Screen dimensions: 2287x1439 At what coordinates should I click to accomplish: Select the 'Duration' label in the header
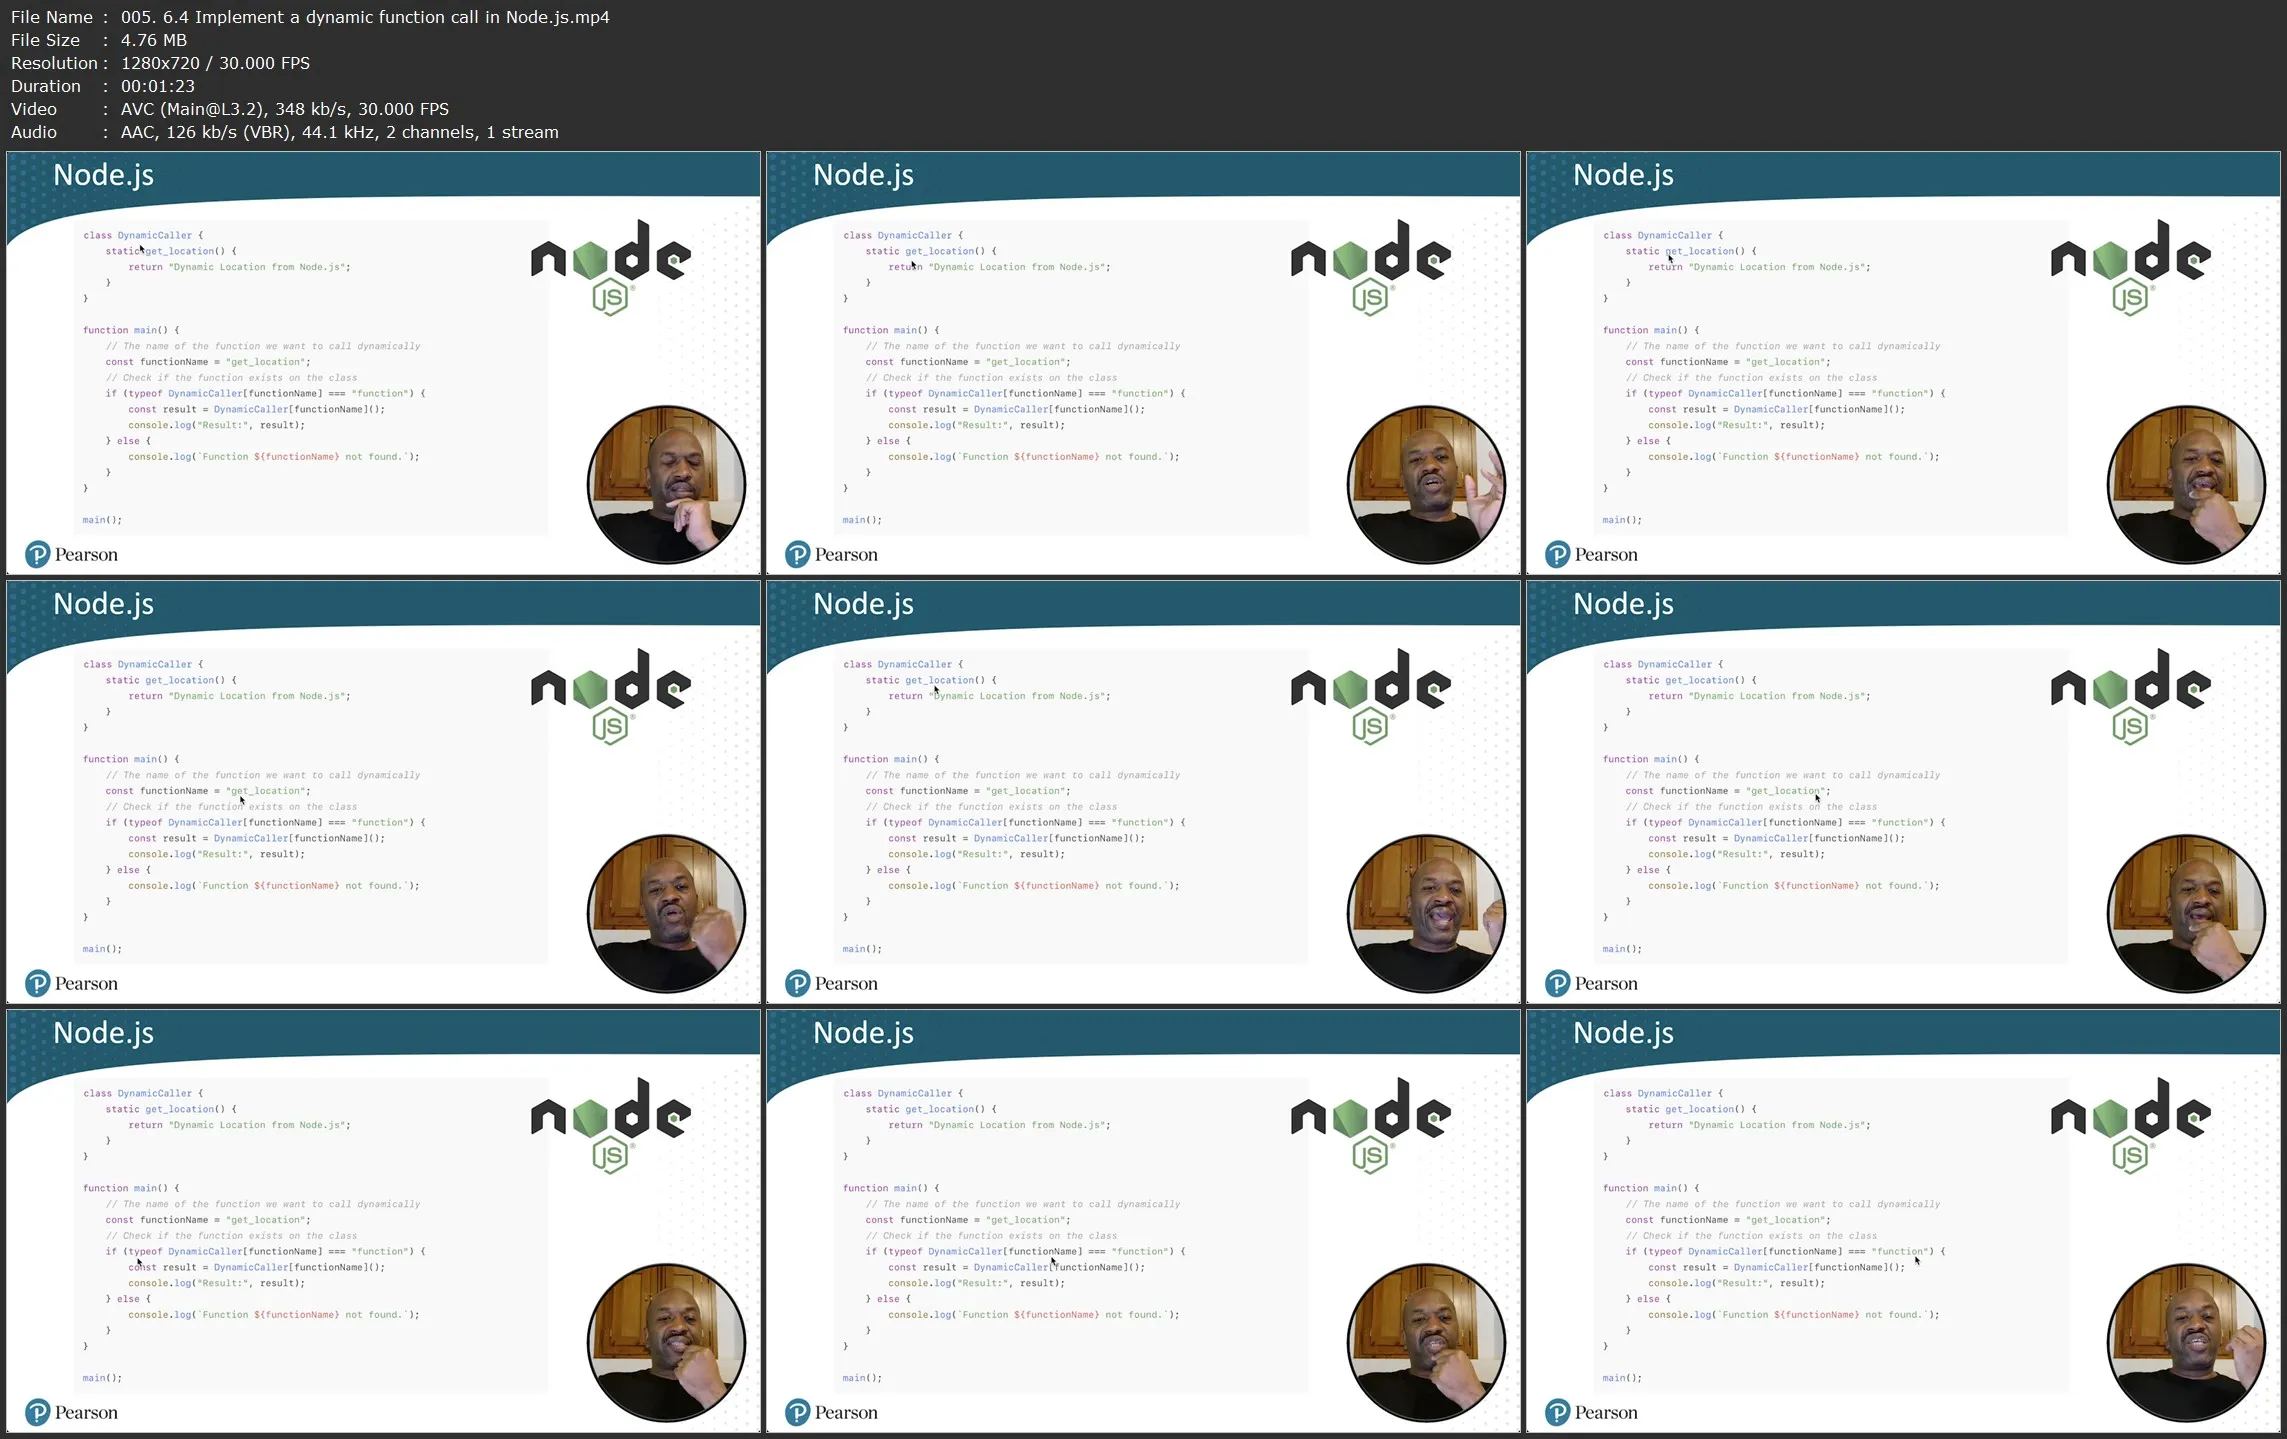pos(46,86)
